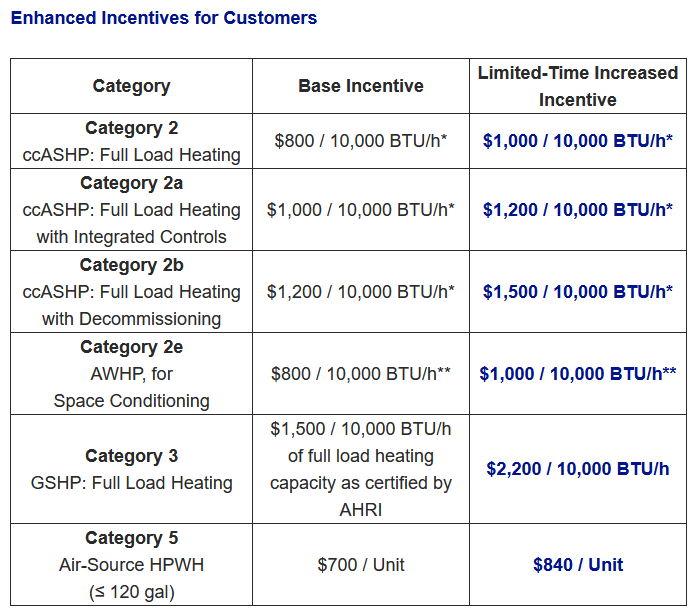Click Category 2a increased incentive of $1,200
The image size is (697, 615).
(x=578, y=210)
